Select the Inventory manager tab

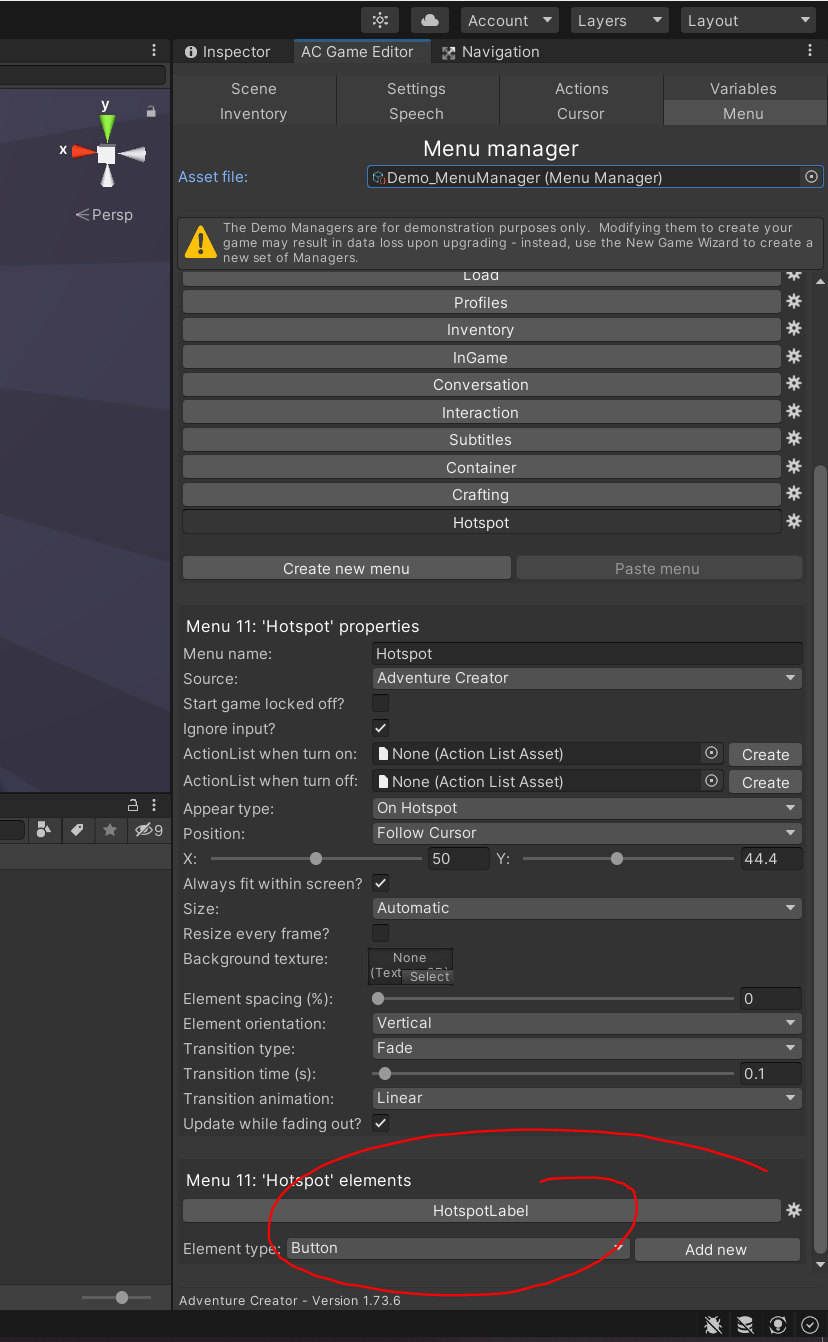254,114
